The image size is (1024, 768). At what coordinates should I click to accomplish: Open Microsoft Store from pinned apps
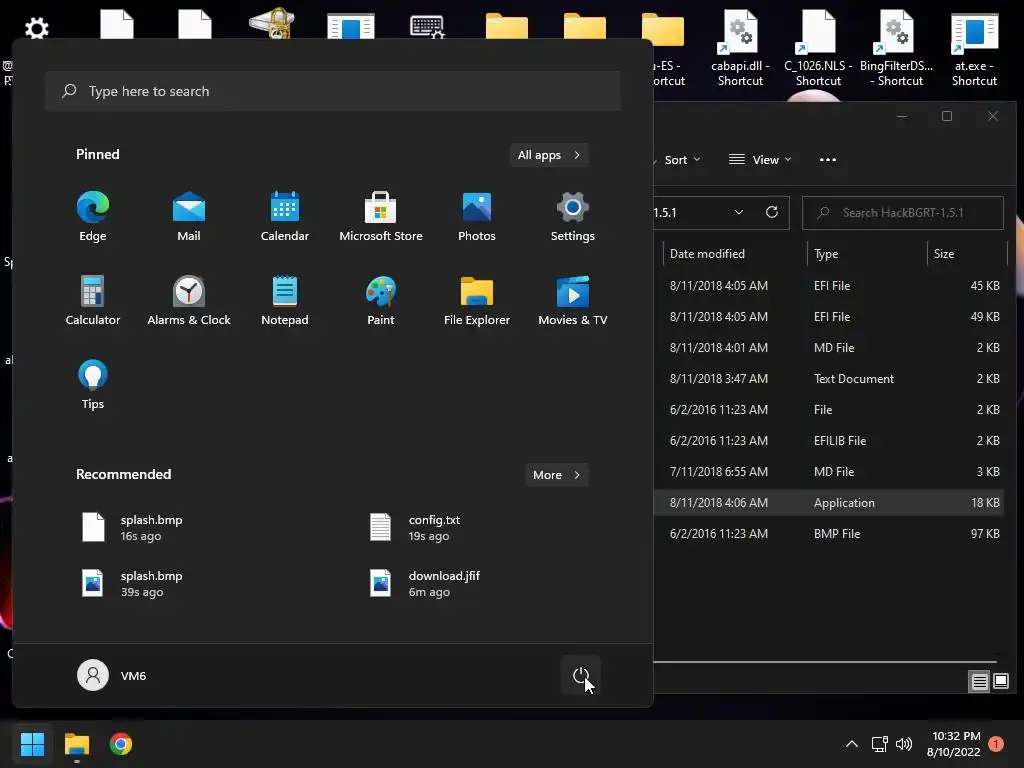(x=381, y=217)
